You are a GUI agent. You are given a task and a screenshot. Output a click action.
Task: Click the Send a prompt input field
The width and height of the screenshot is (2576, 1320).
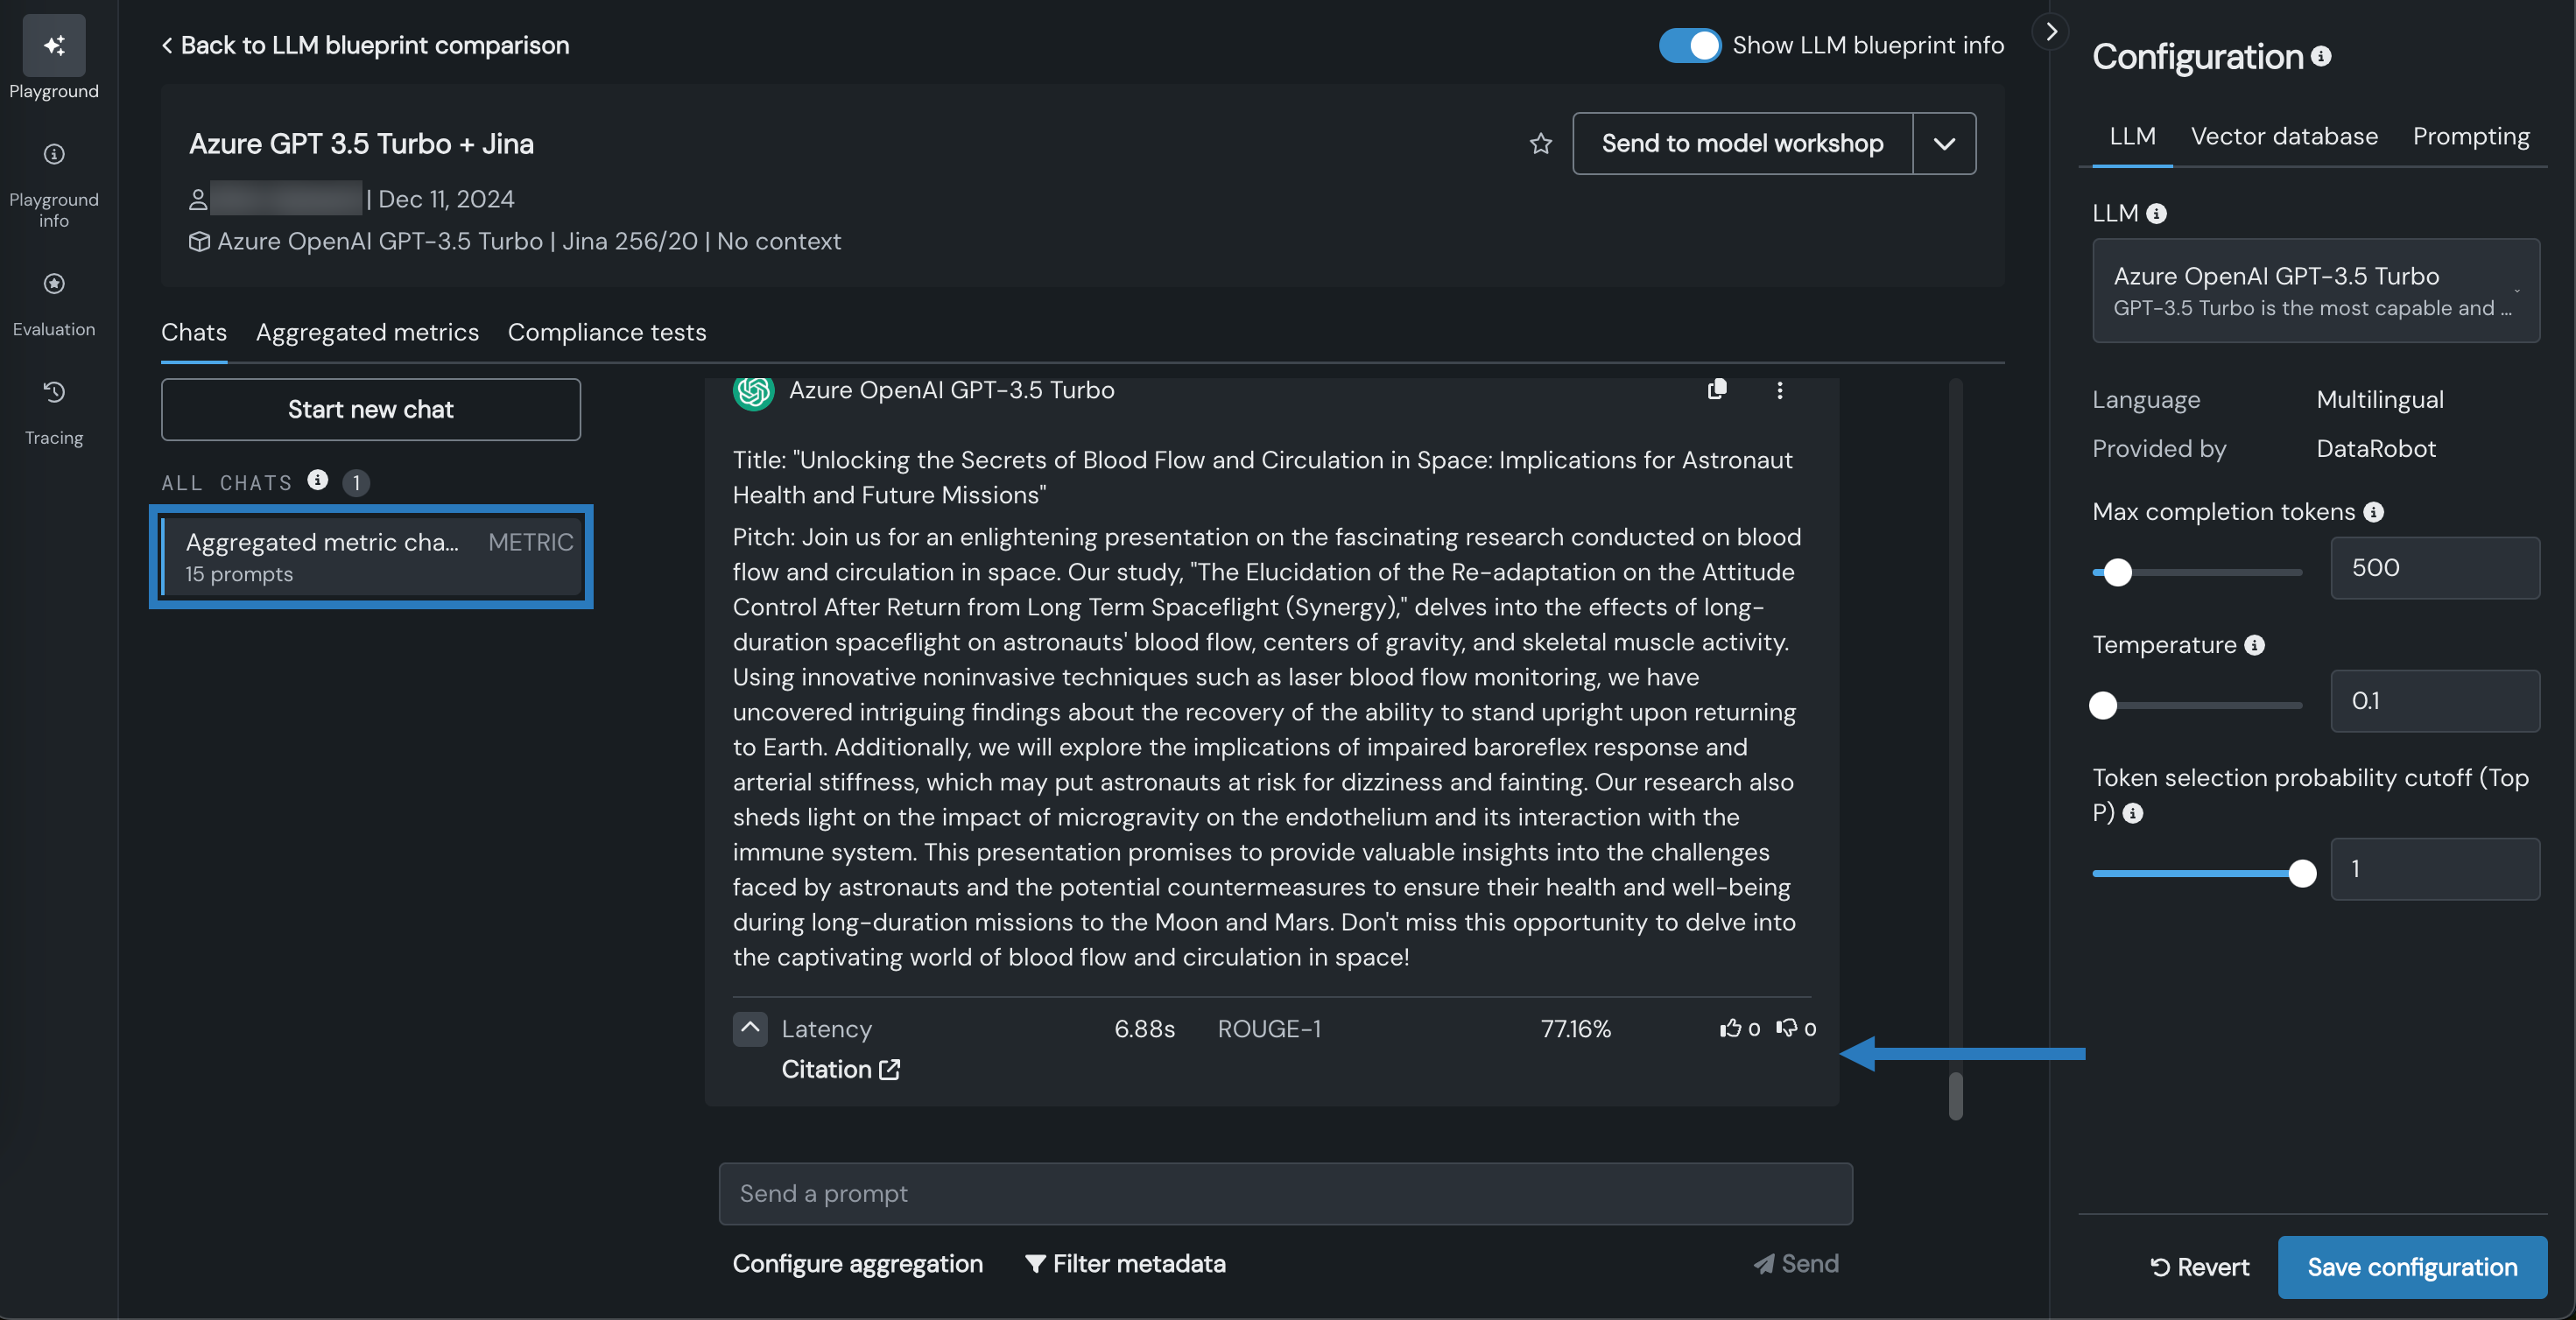1285,1193
